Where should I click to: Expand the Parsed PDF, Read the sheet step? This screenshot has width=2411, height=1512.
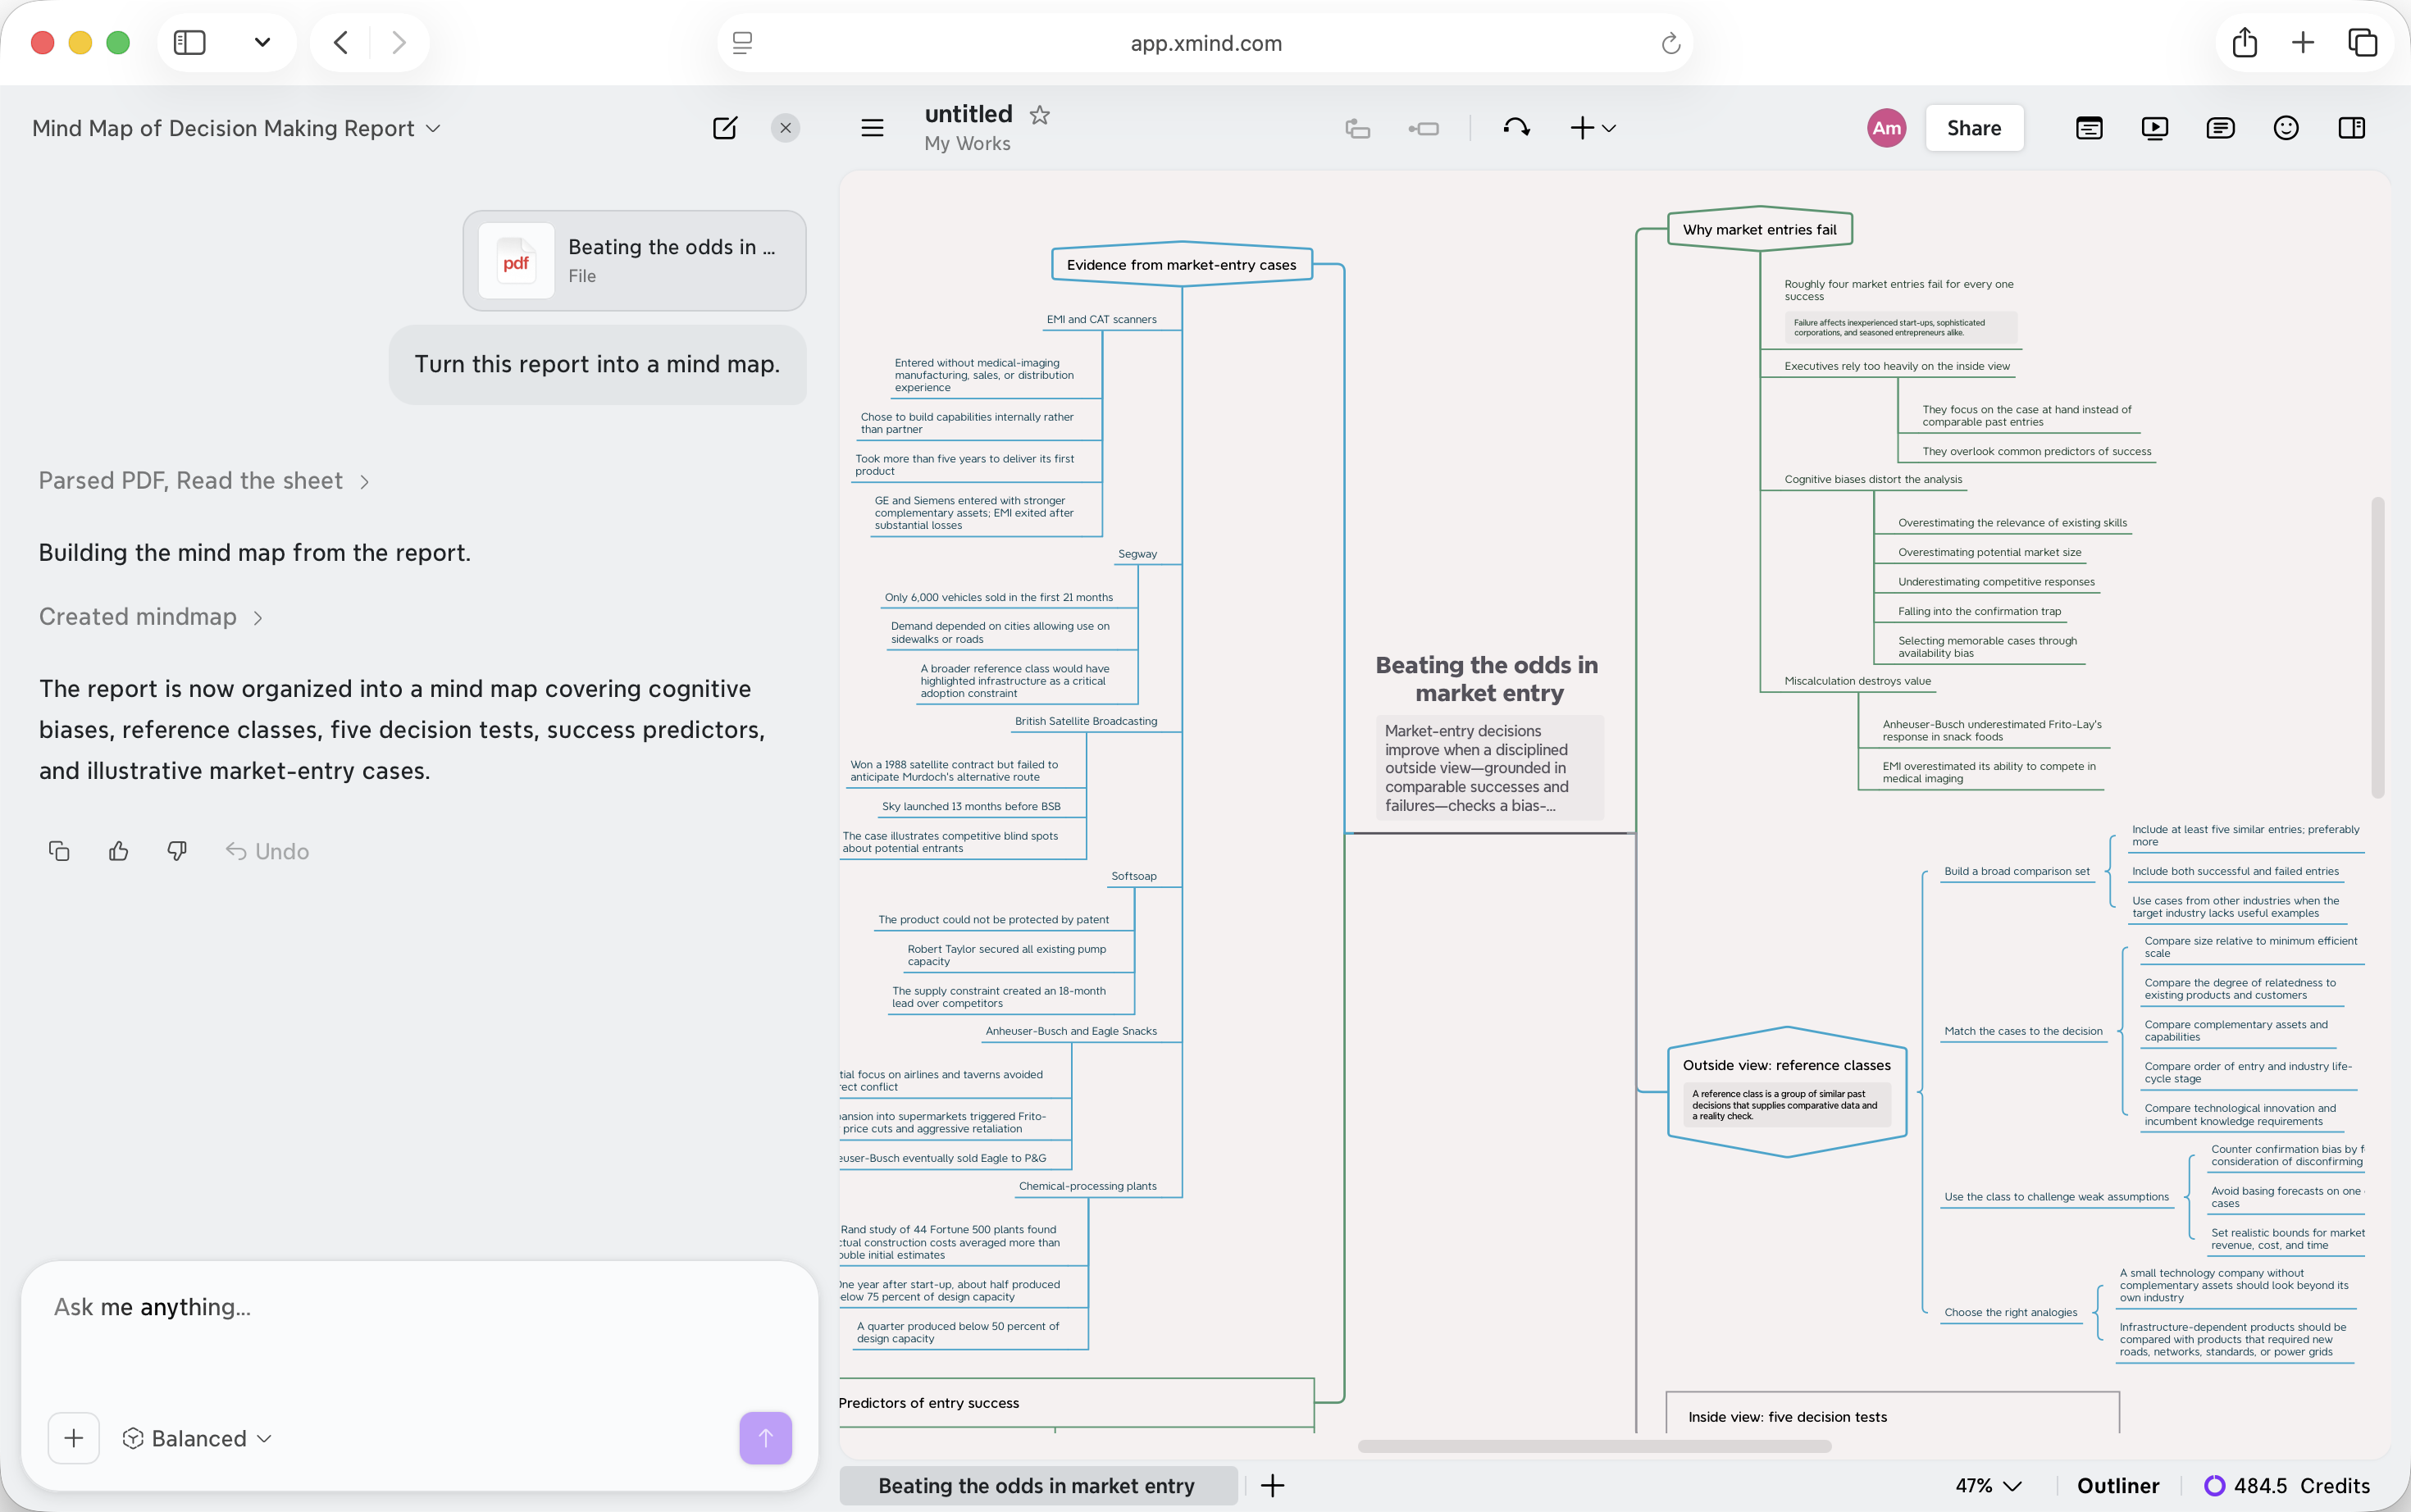(204, 481)
